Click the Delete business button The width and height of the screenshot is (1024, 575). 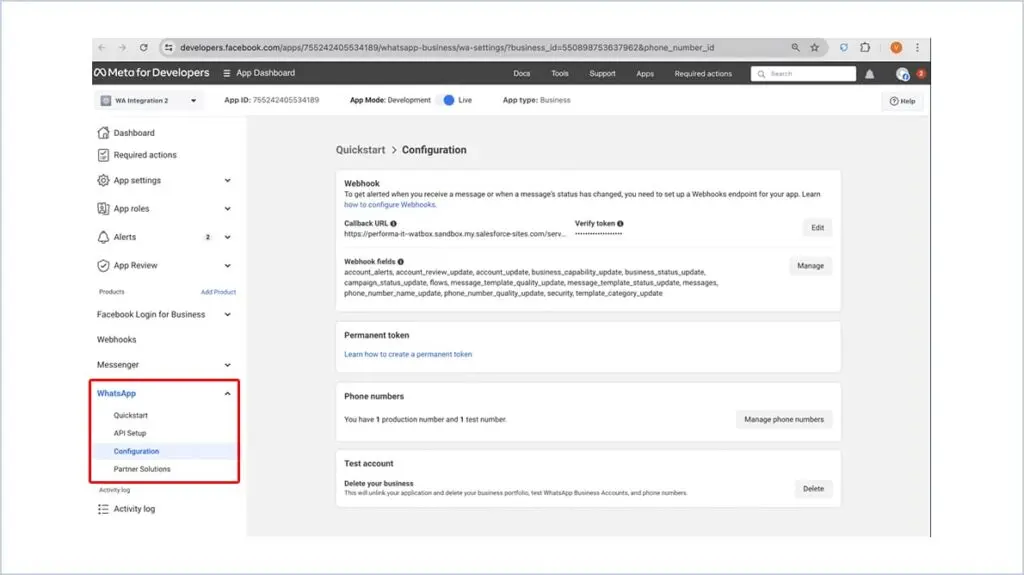point(813,489)
